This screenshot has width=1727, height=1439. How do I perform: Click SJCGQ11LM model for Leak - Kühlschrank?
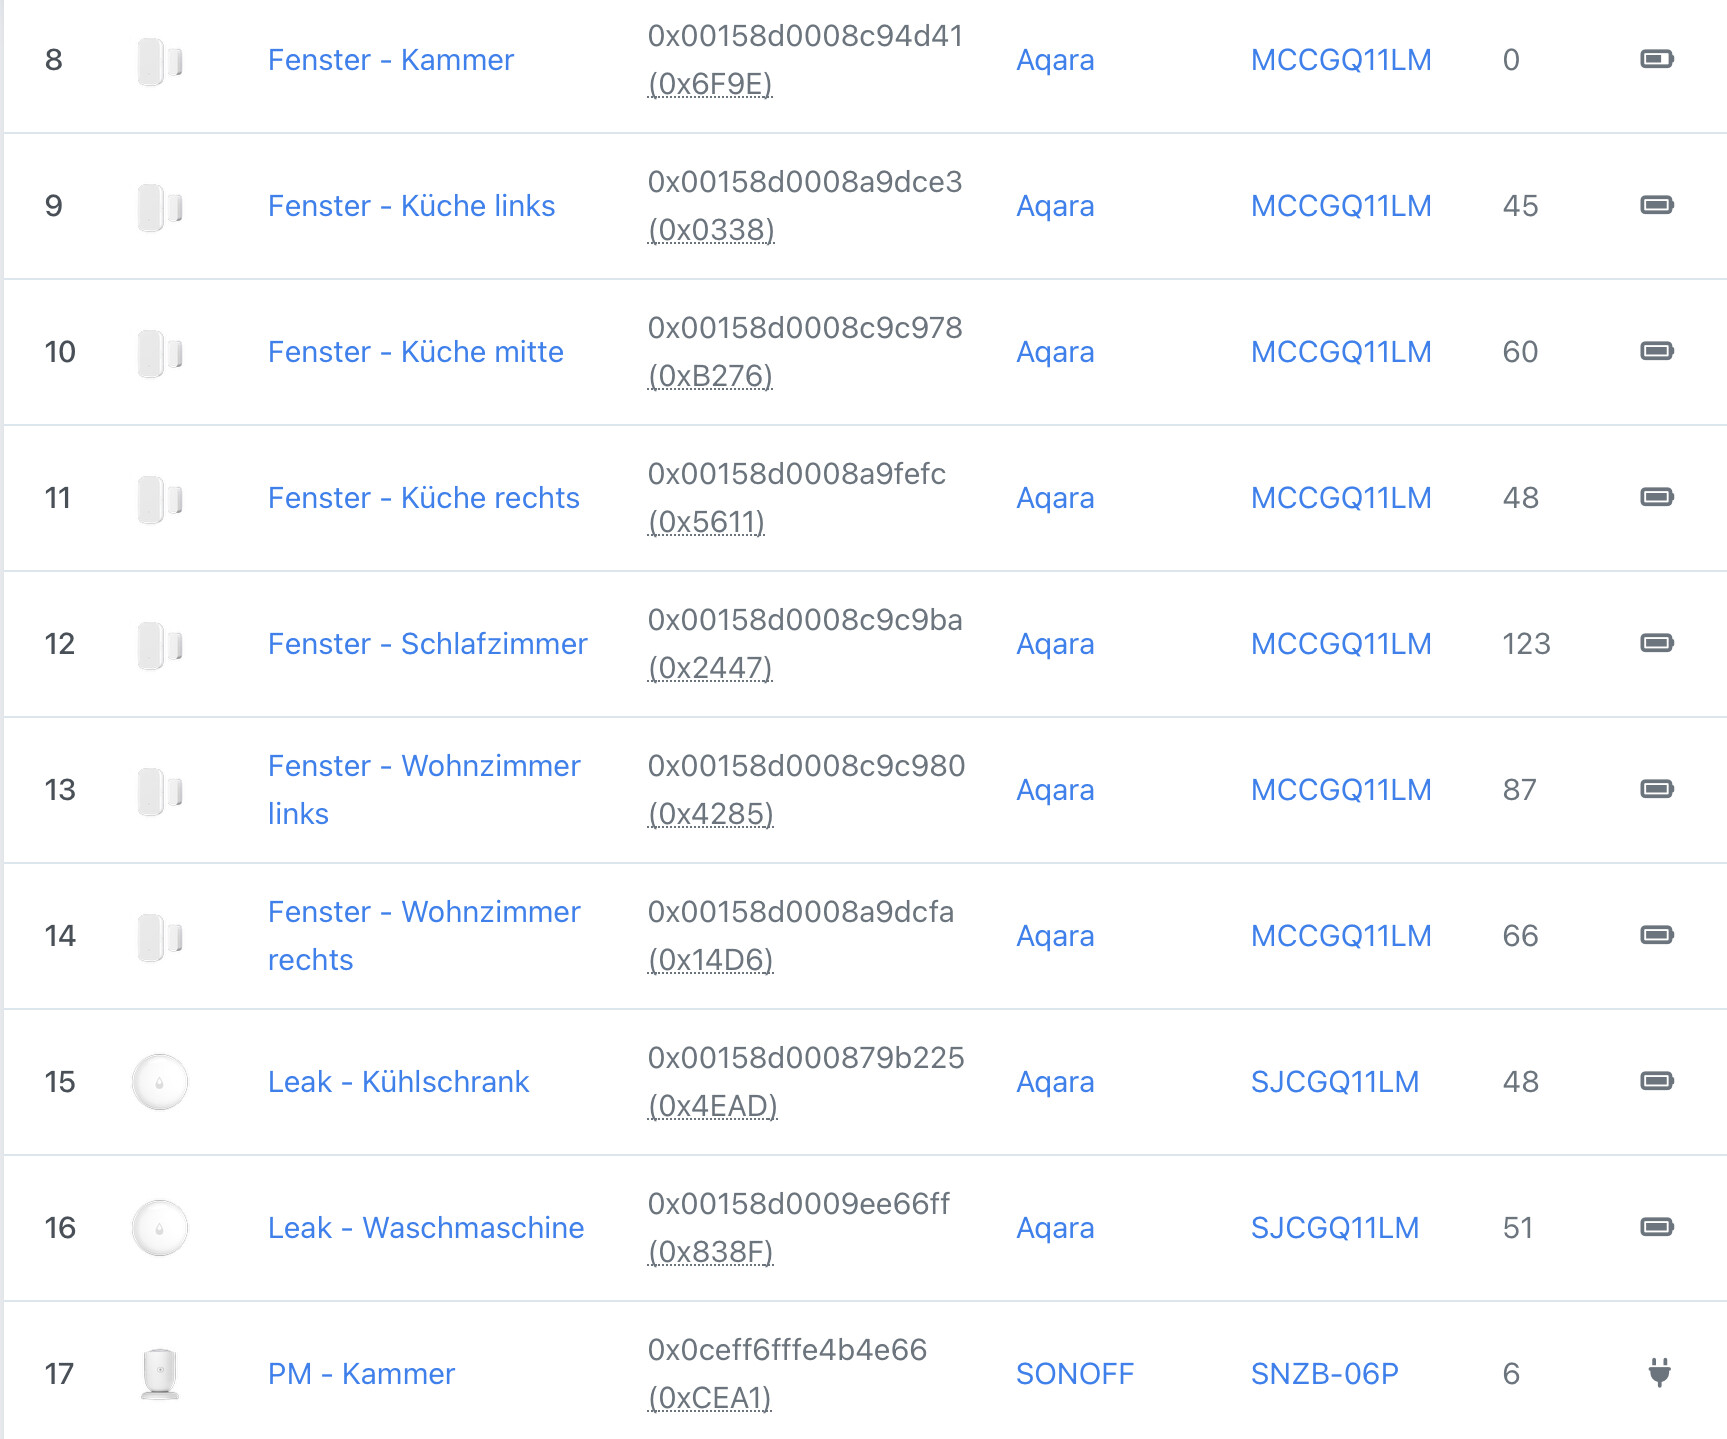click(x=1334, y=1082)
